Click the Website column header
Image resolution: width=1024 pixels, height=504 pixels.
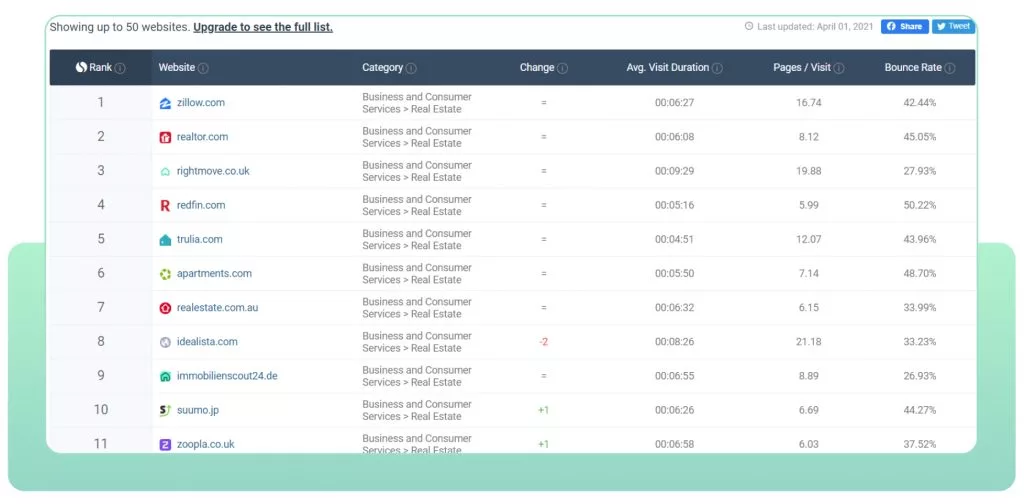tap(176, 67)
